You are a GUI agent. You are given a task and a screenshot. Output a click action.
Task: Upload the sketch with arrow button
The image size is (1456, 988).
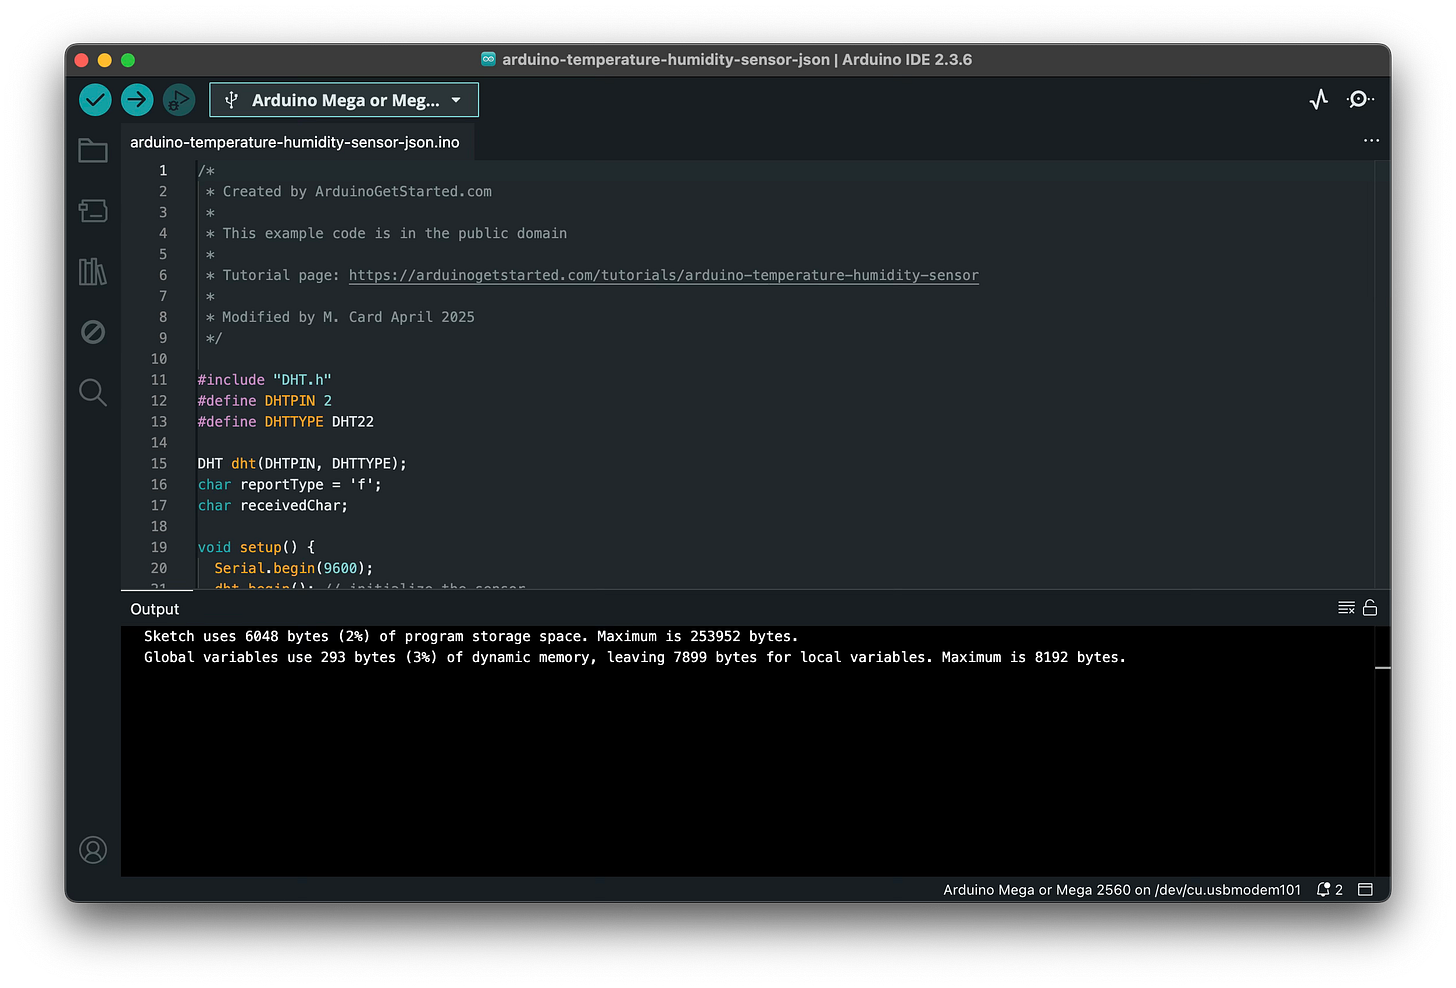coord(137,100)
